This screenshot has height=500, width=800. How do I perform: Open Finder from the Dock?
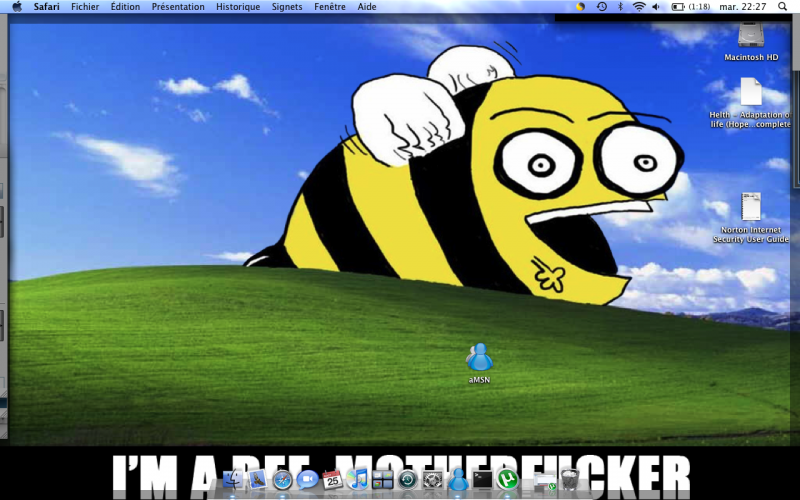pos(232,480)
